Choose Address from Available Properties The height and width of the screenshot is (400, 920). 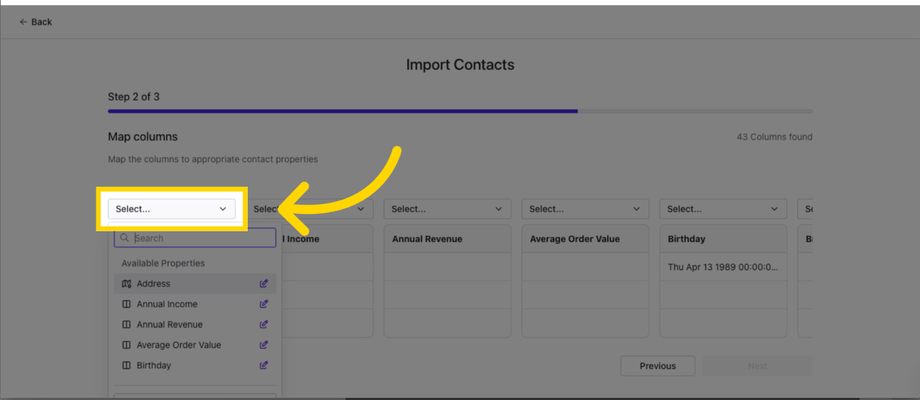coord(154,284)
